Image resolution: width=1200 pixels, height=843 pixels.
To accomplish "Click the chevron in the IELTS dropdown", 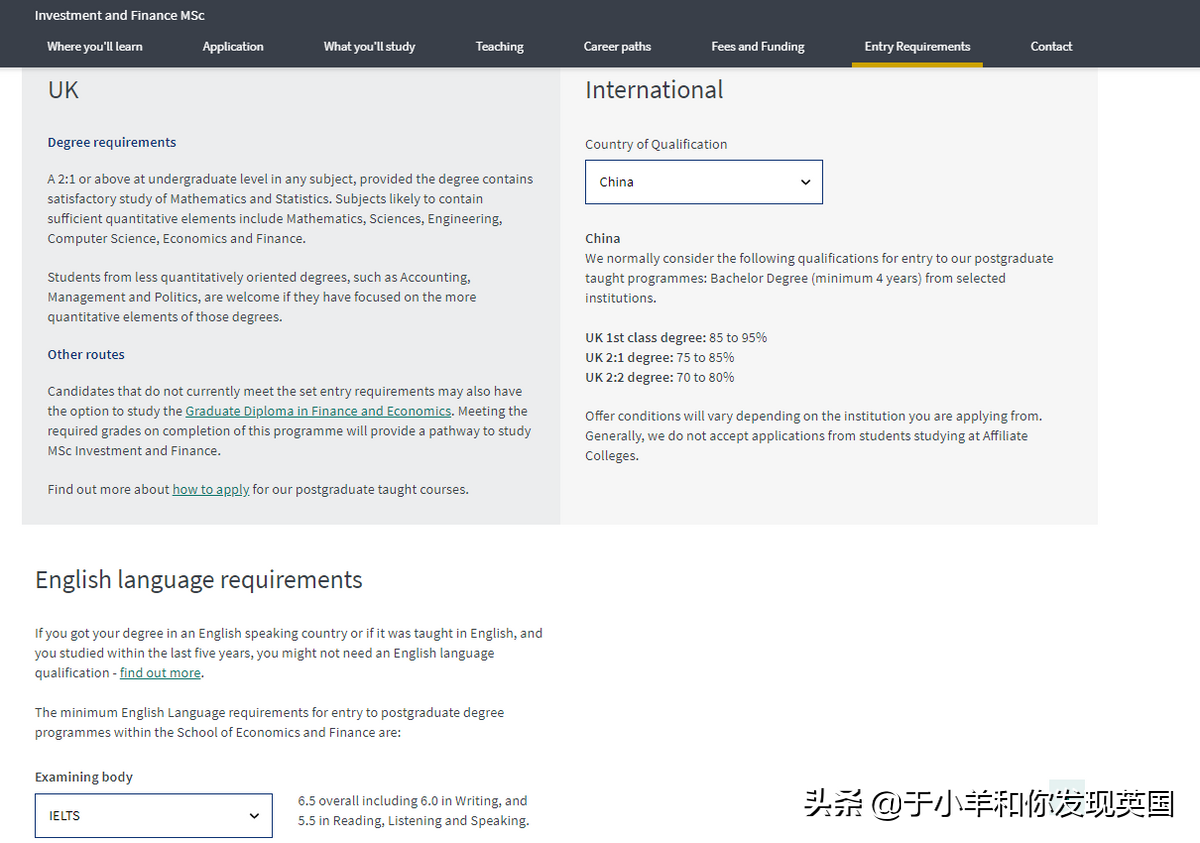I will tap(254, 816).
